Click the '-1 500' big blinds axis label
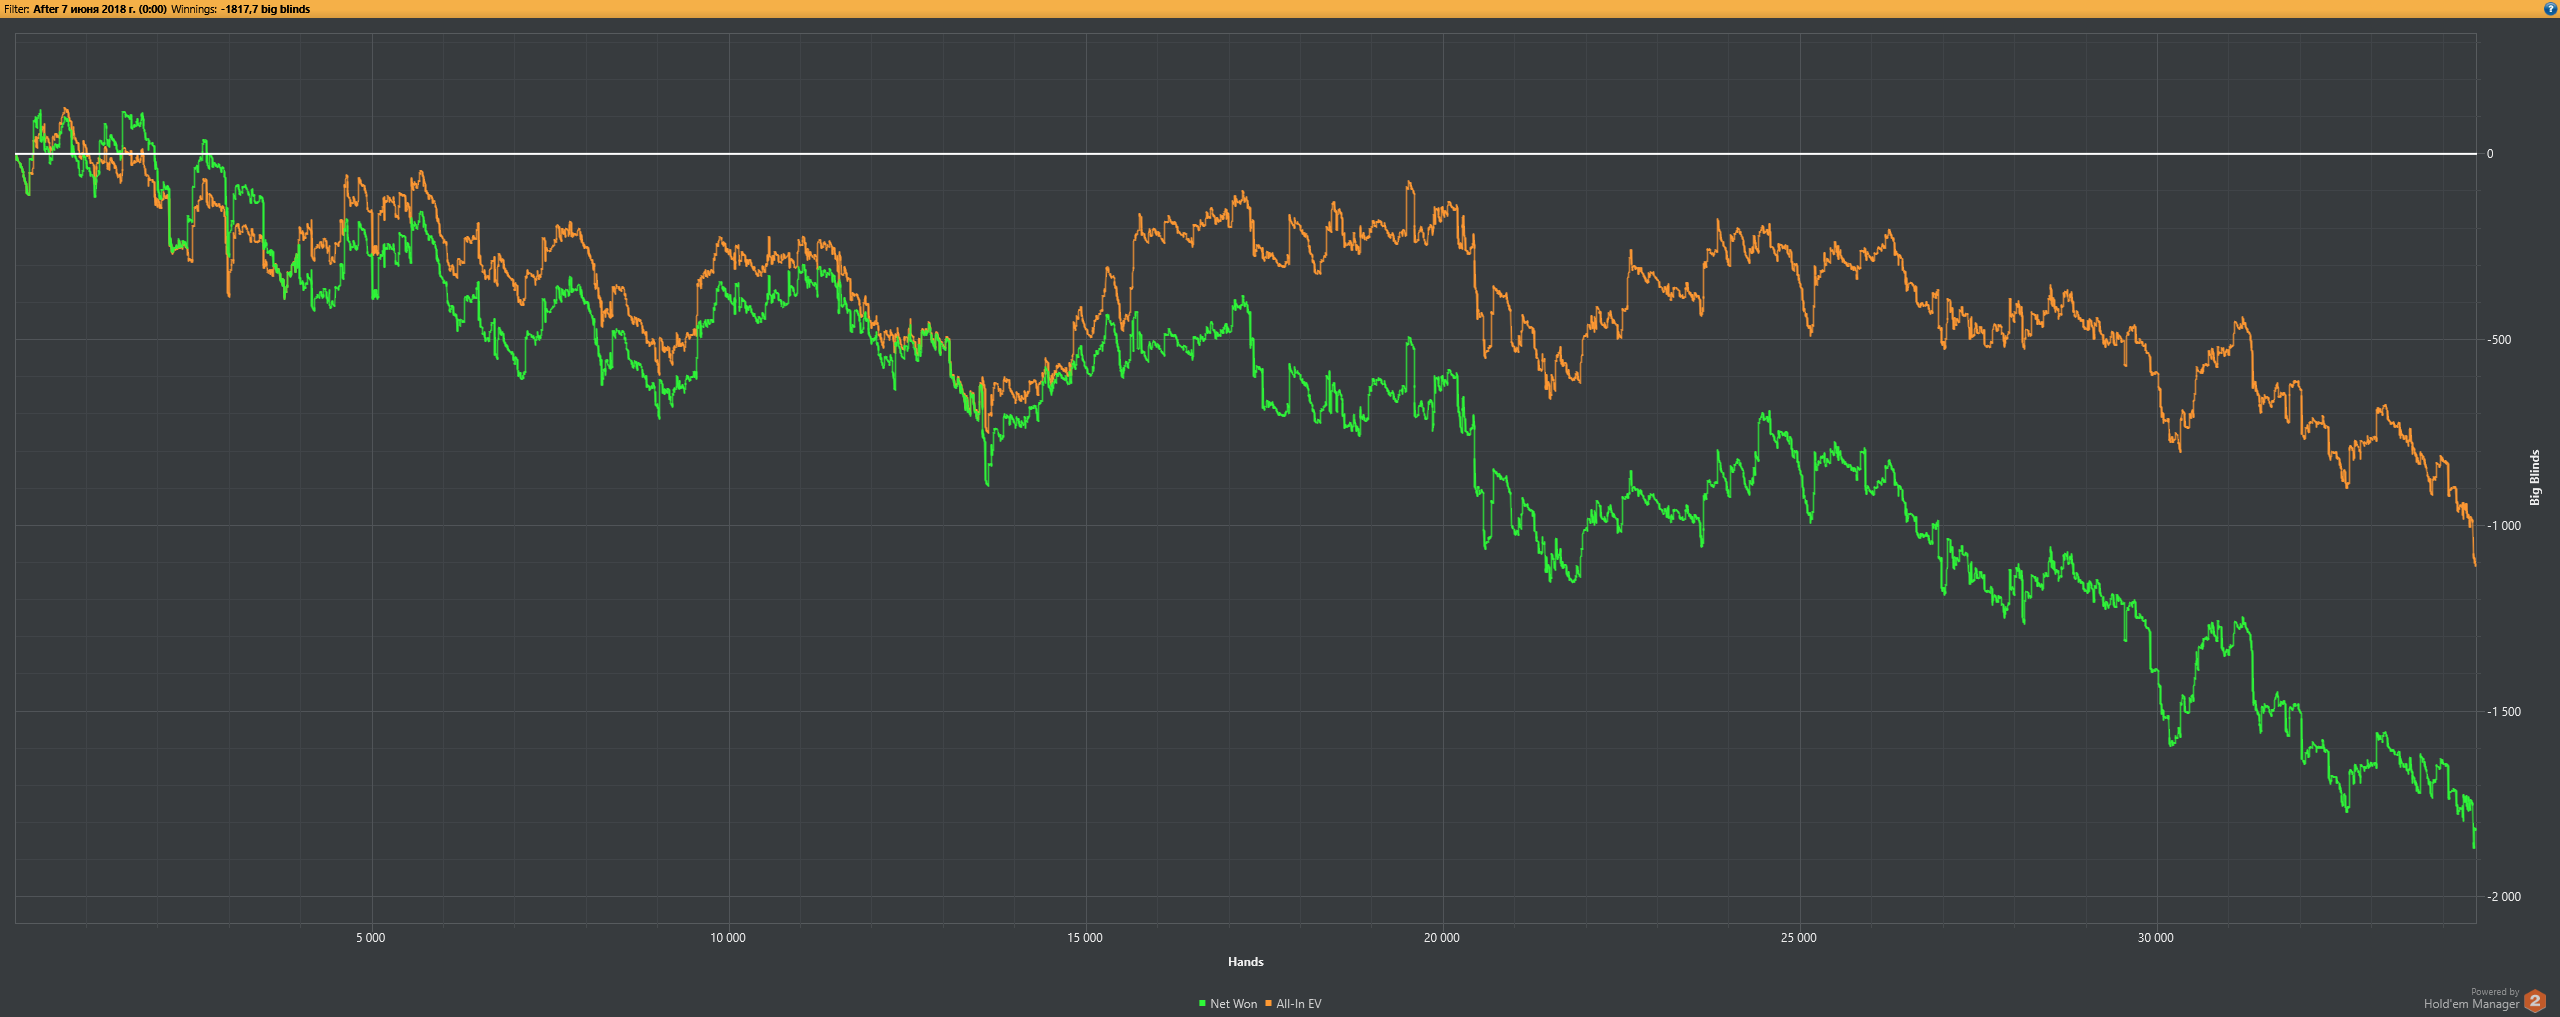2560x1017 pixels. (2504, 712)
